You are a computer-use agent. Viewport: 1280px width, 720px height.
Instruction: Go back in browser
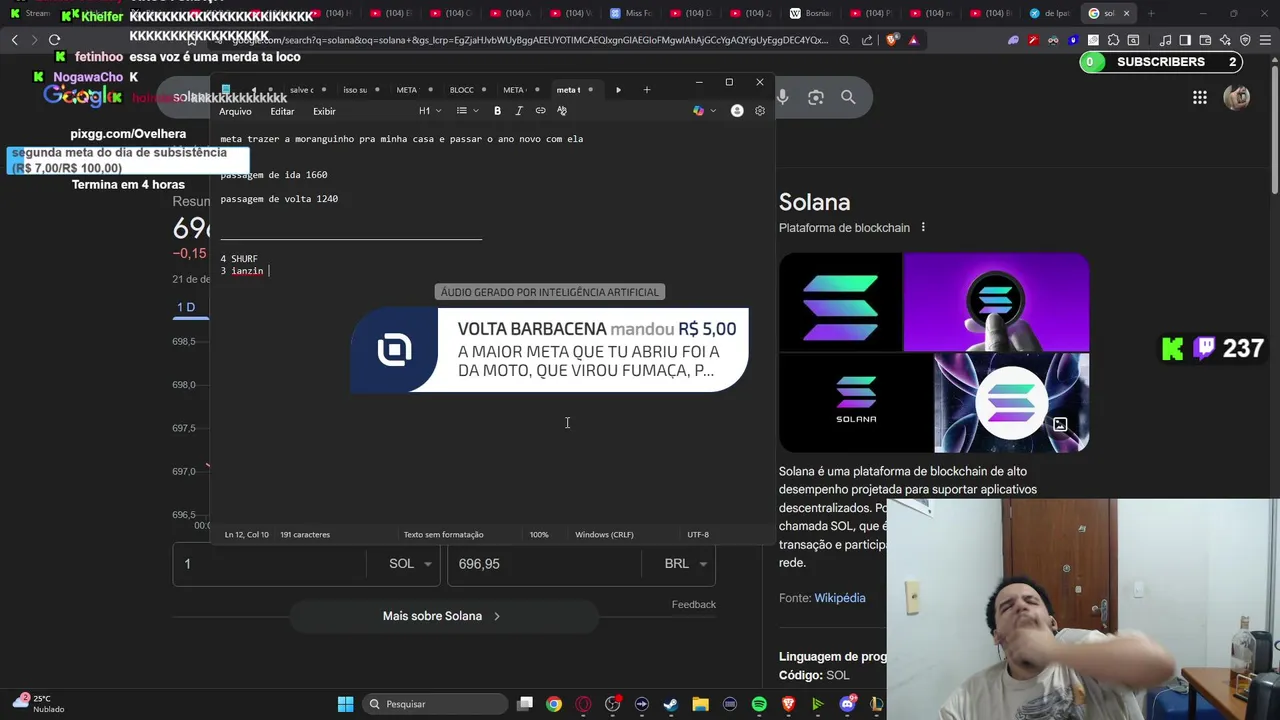pyautogui.click(x=14, y=40)
